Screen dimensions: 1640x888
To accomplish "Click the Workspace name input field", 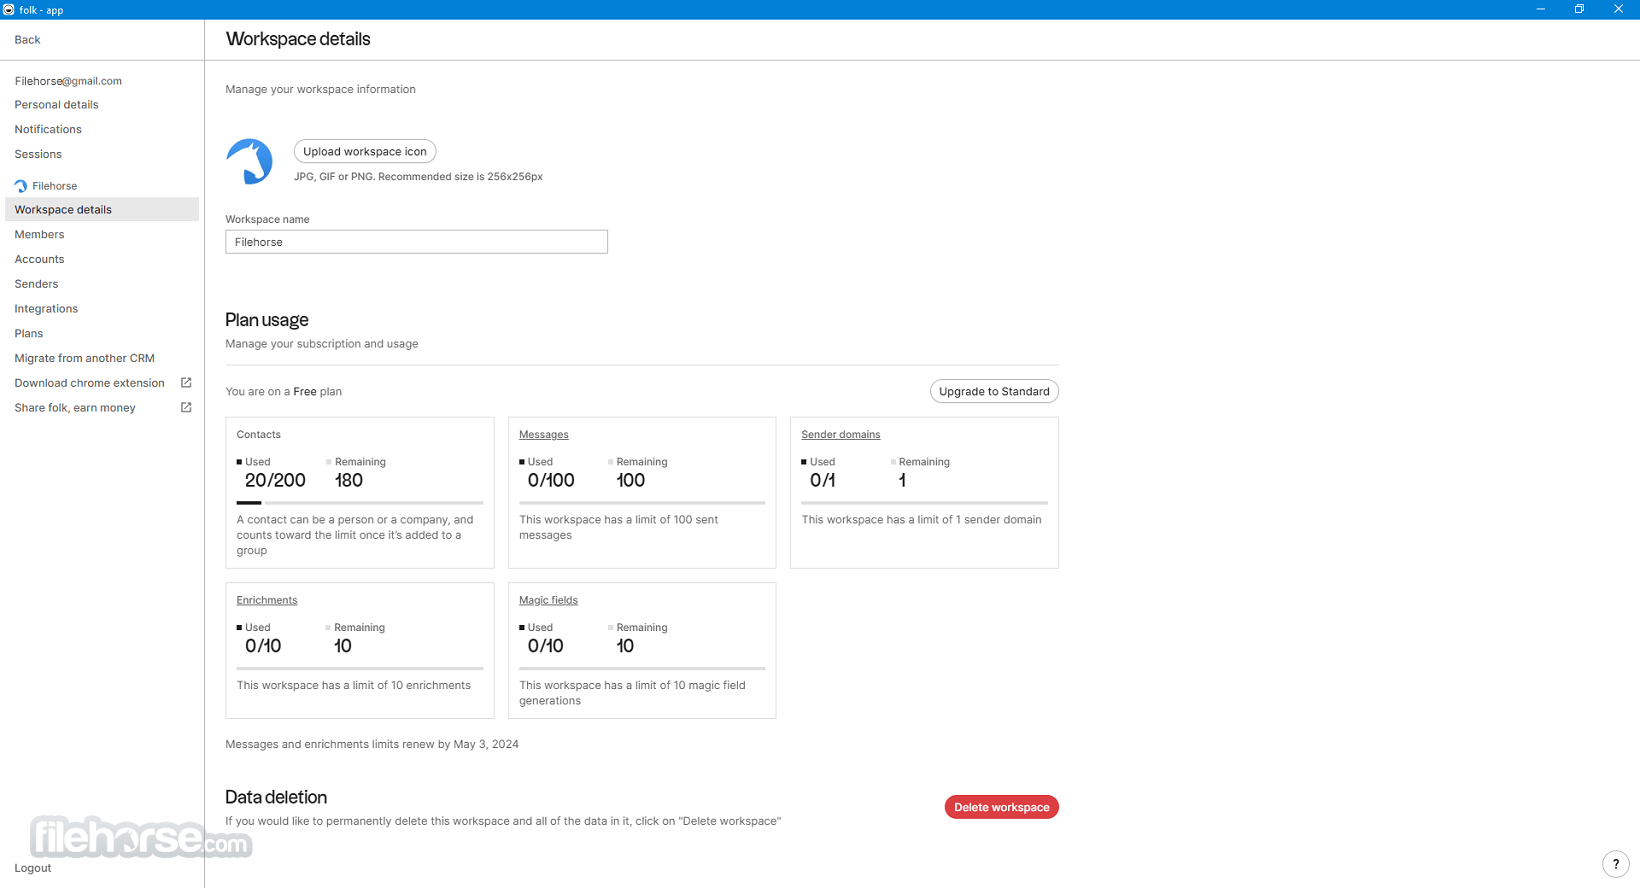I will (417, 242).
